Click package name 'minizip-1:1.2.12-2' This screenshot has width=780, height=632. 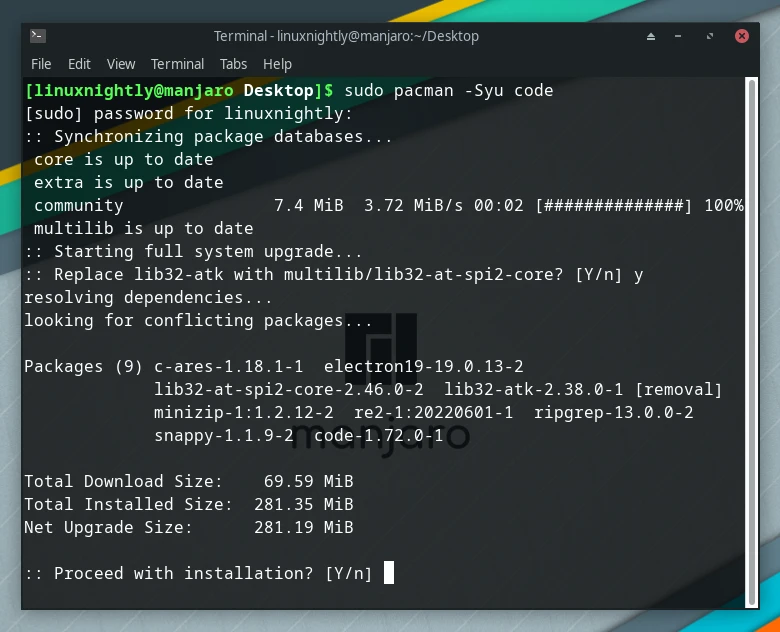[244, 412]
